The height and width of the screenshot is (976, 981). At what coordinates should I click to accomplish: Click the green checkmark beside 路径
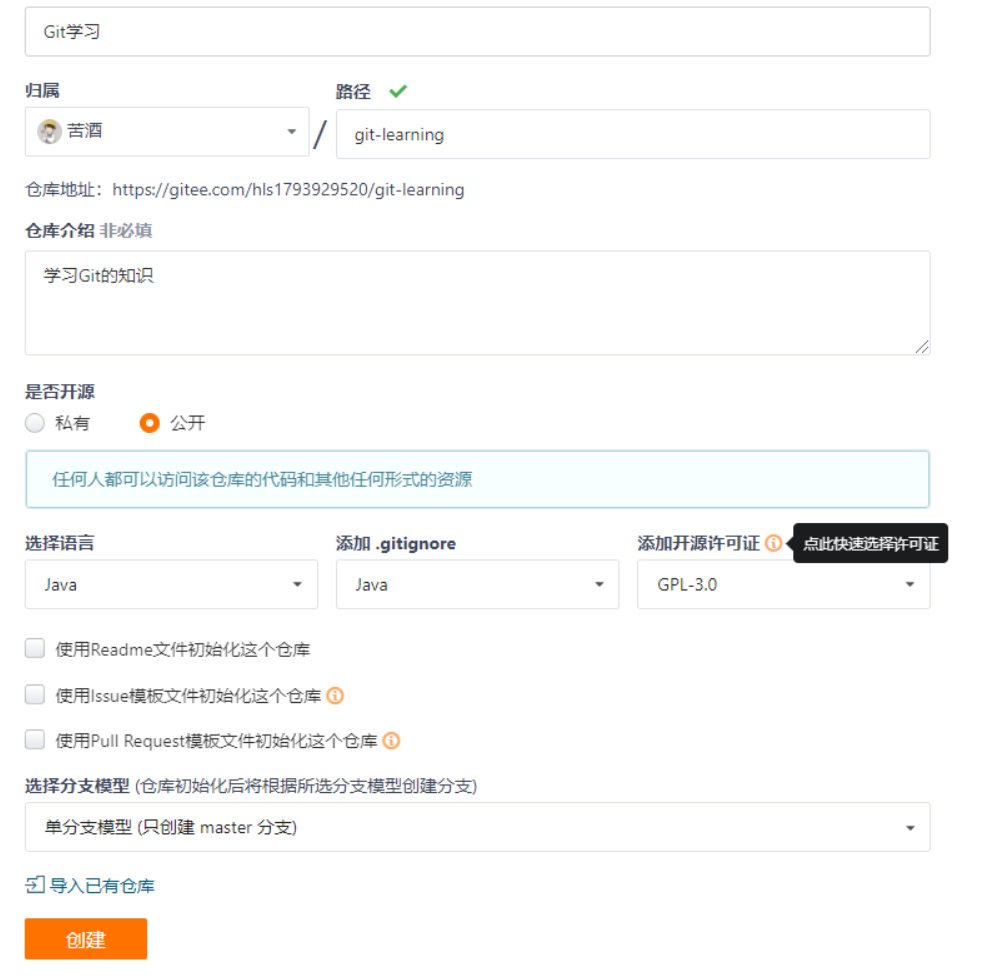pos(398,91)
